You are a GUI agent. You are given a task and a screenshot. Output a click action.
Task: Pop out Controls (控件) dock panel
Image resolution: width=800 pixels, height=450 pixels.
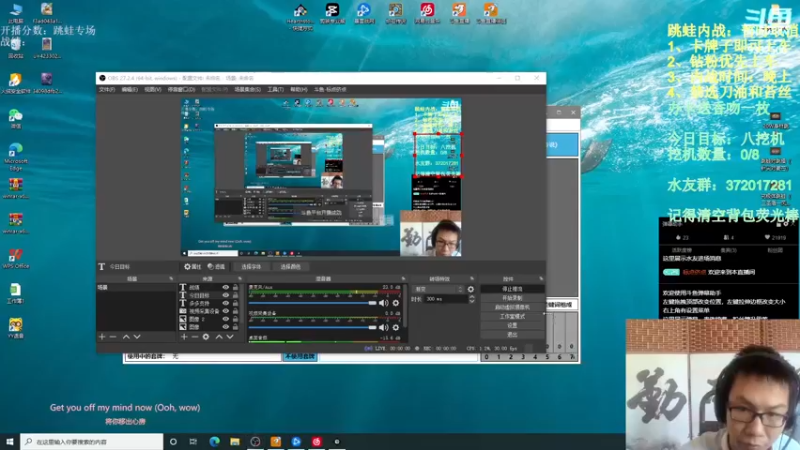(541, 279)
